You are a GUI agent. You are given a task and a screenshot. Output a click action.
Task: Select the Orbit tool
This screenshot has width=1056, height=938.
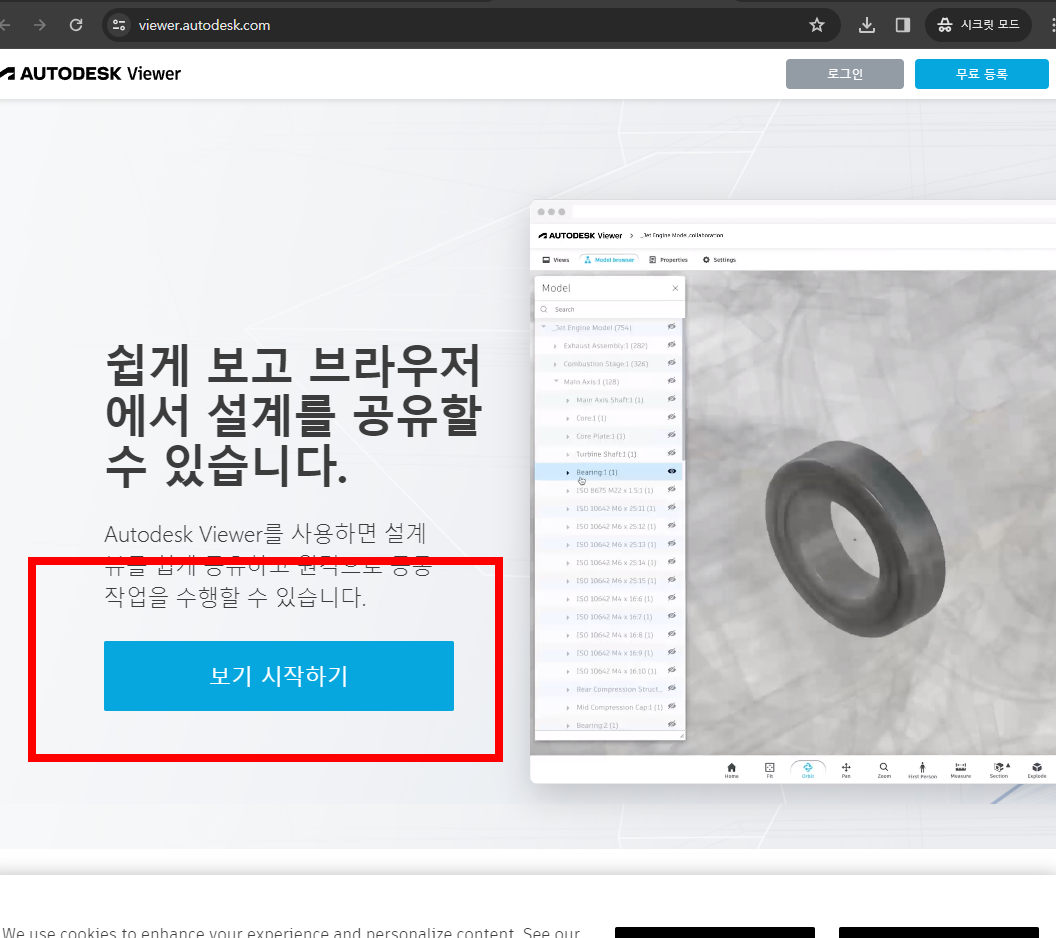[808, 768]
